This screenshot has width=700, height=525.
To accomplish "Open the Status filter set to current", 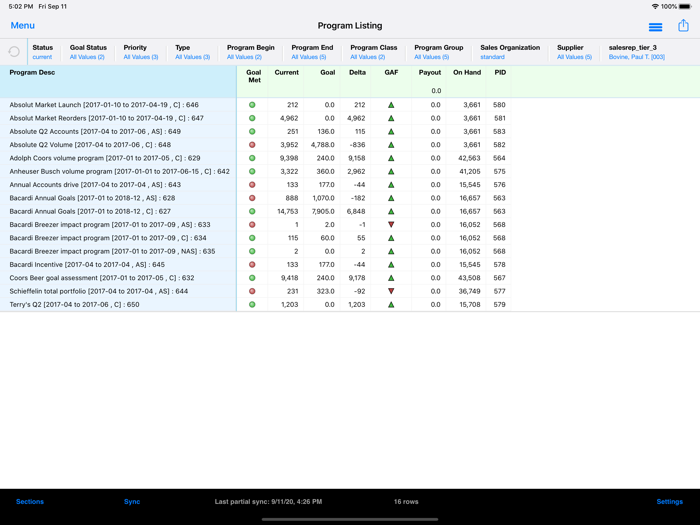I will (42, 52).
